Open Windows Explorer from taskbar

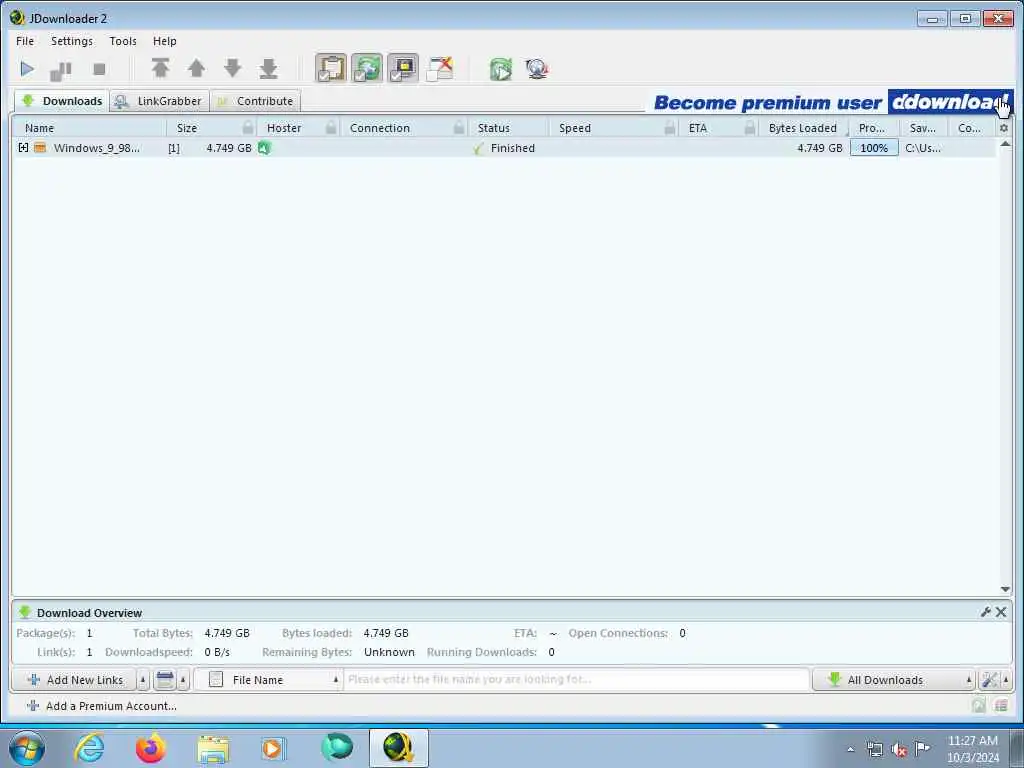point(213,748)
